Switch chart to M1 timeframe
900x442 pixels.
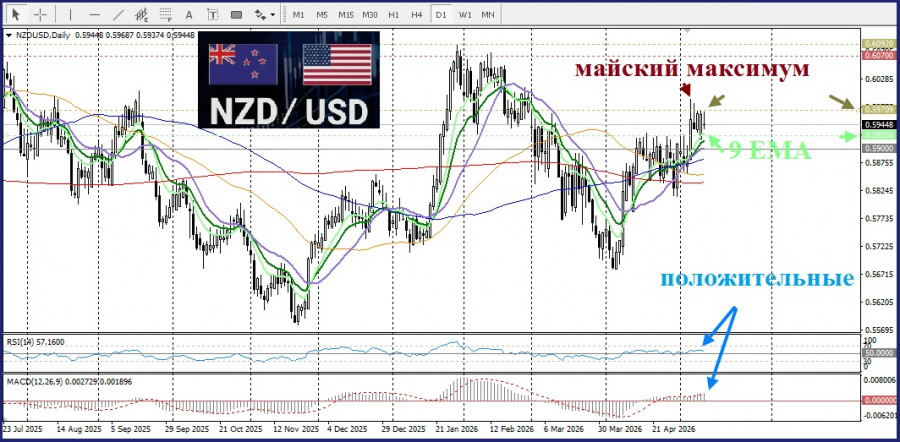pyautogui.click(x=298, y=14)
